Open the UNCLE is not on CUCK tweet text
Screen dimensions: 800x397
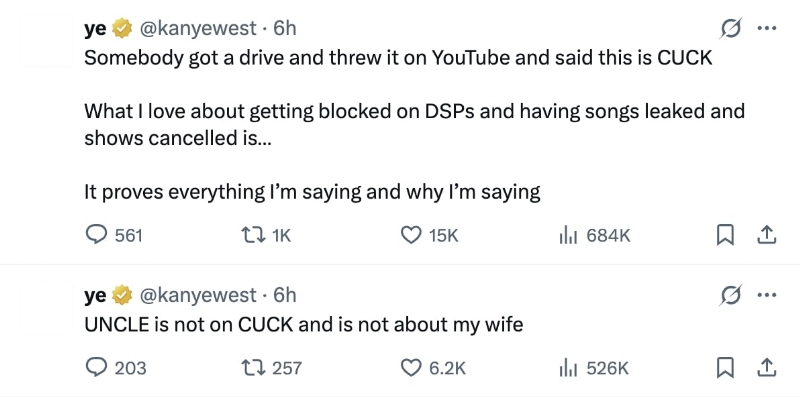tap(304, 325)
